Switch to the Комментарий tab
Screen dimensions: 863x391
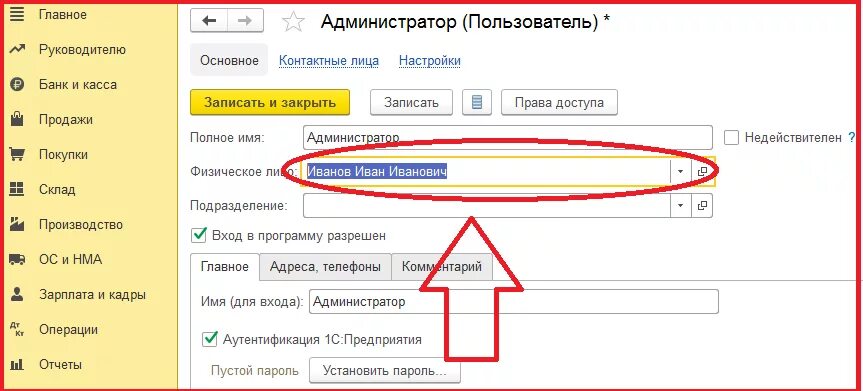pyautogui.click(x=442, y=267)
